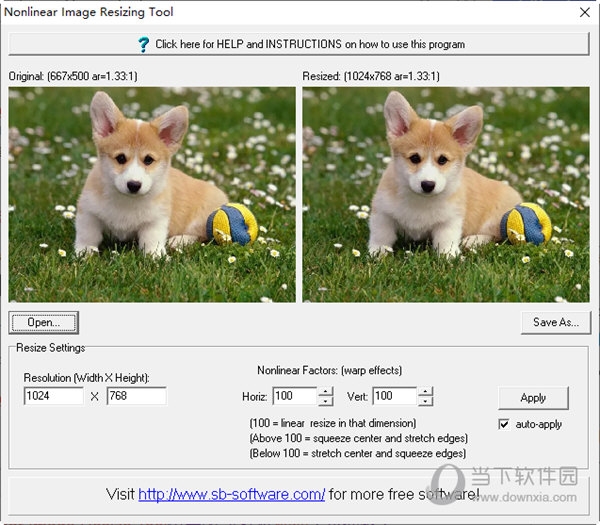The width and height of the screenshot is (600, 525).
Task: Increase Vert factor with up arrow
Action: (x=426, y=391)
